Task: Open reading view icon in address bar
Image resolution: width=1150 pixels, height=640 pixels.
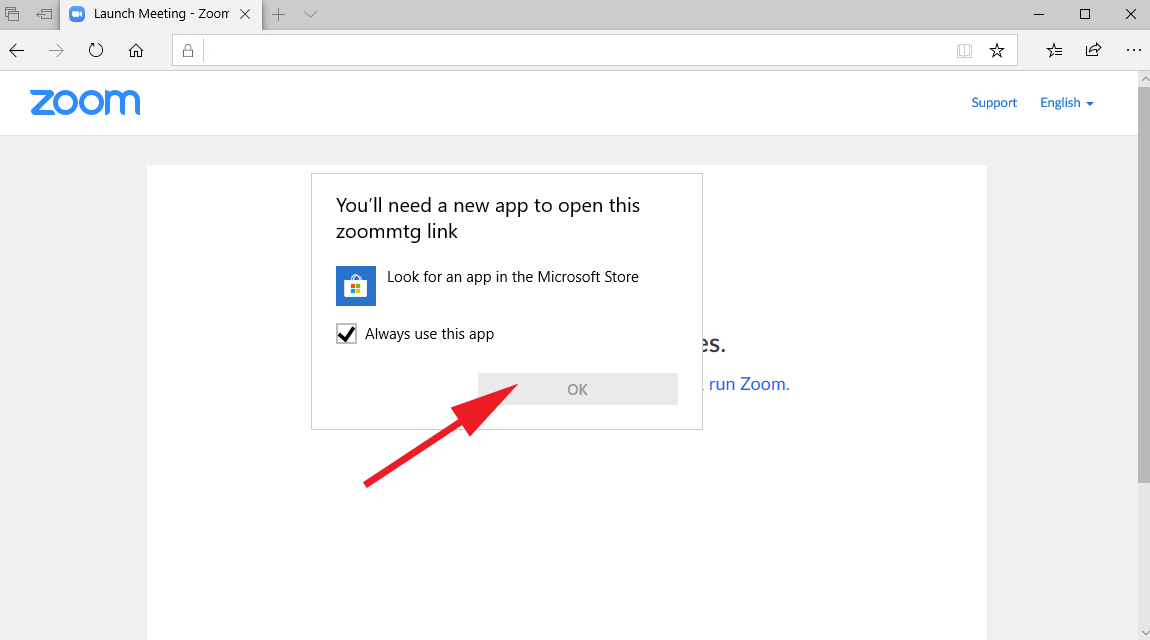Action: tap(964, 51)
